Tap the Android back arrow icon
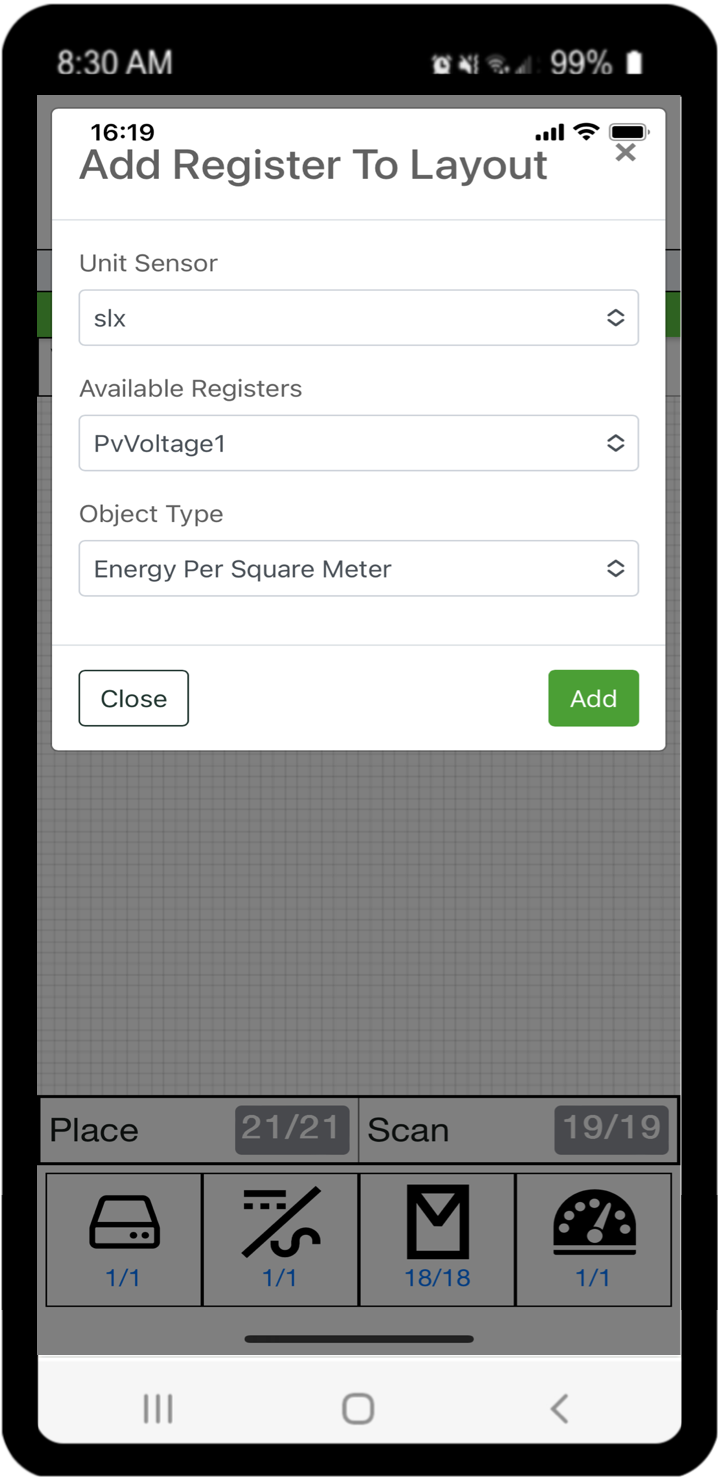 click(x=559, y=1408)
